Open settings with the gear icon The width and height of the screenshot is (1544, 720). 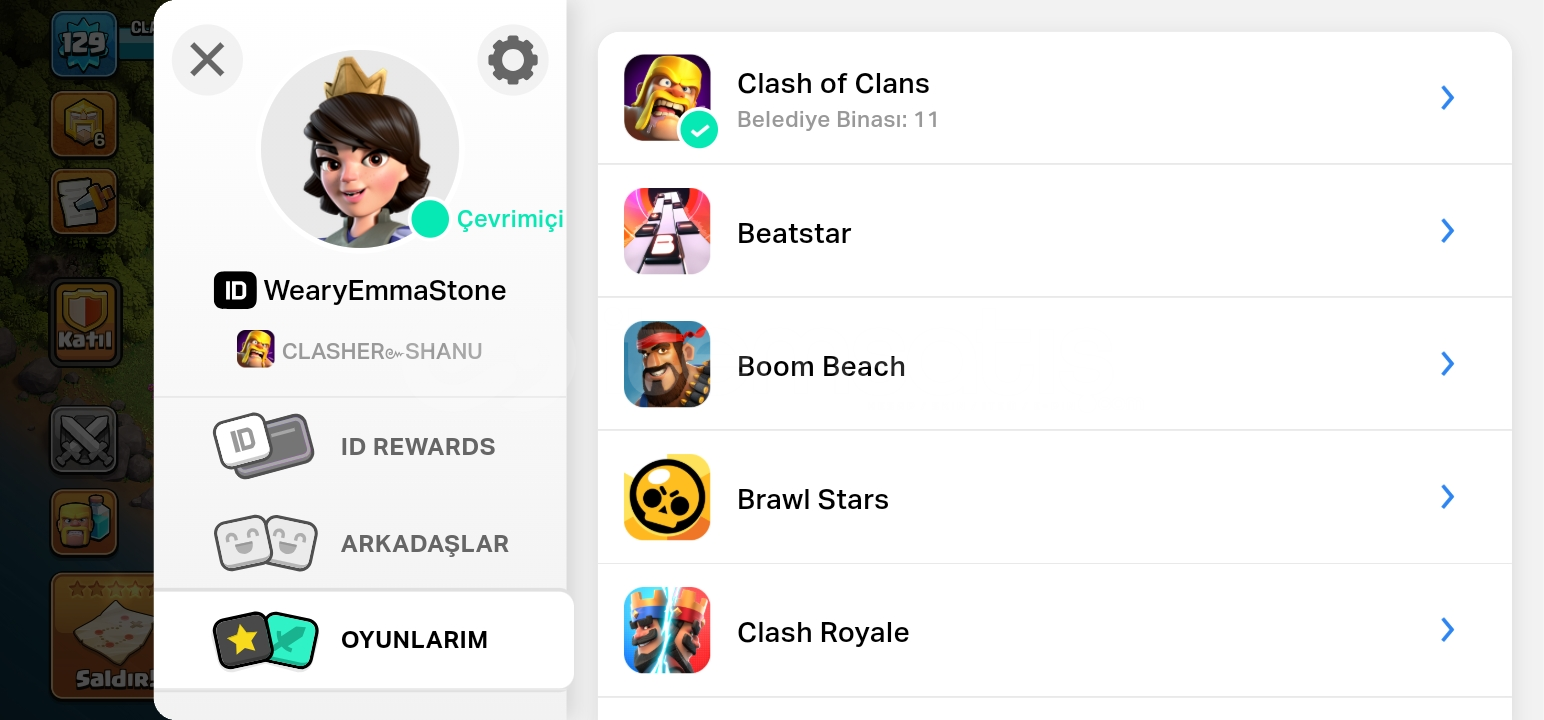(x=513, y=60)
